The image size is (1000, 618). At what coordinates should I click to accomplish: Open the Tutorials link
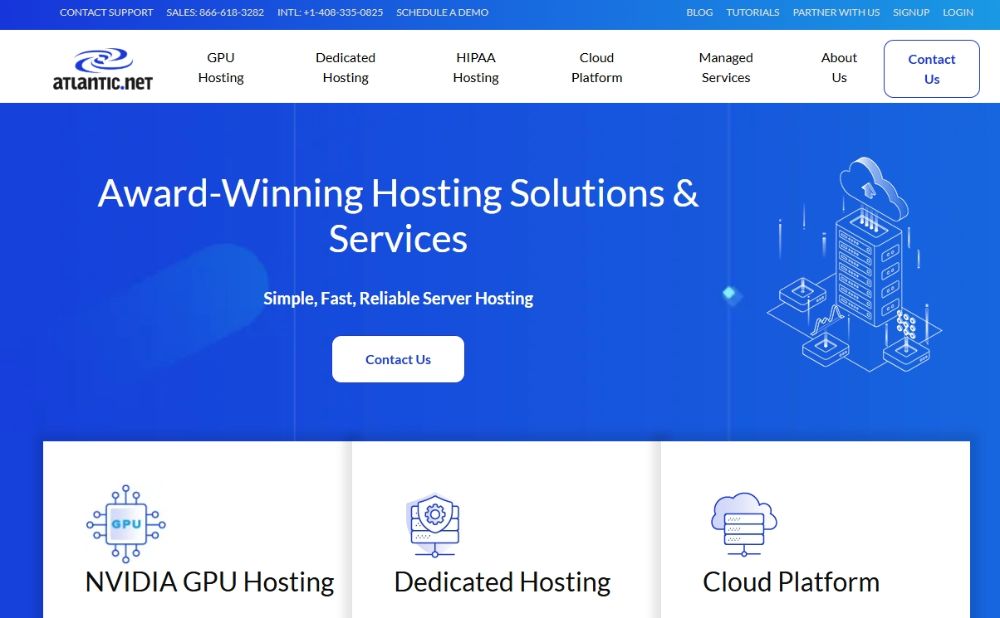click(753, 12)
